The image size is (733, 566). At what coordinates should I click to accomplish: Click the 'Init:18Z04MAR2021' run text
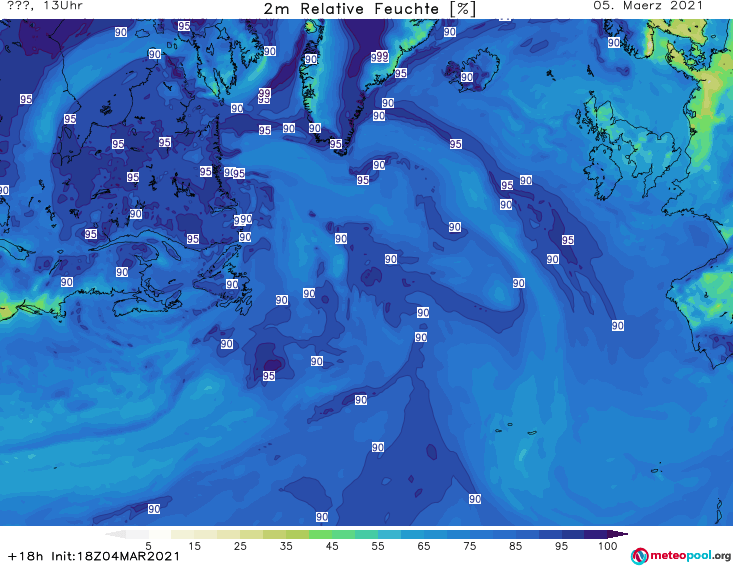[x=115, y=556]
